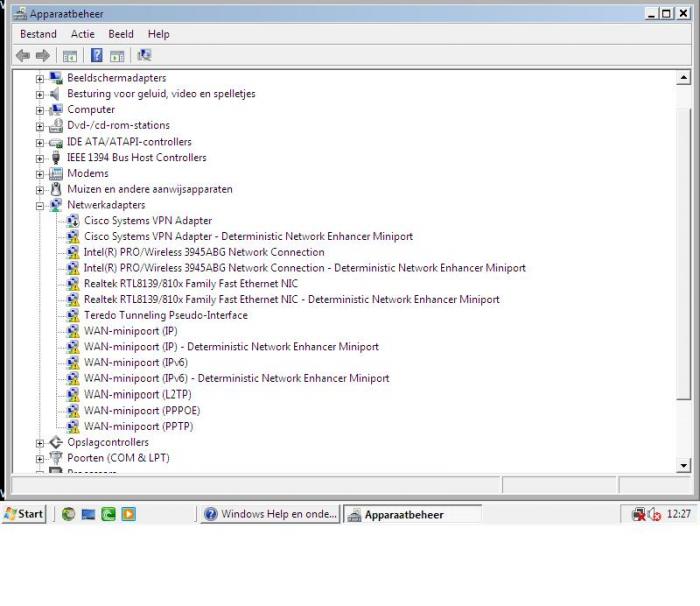Click the Forward arrow toolbar icon
700x606 pixels.
pos(43,56)
